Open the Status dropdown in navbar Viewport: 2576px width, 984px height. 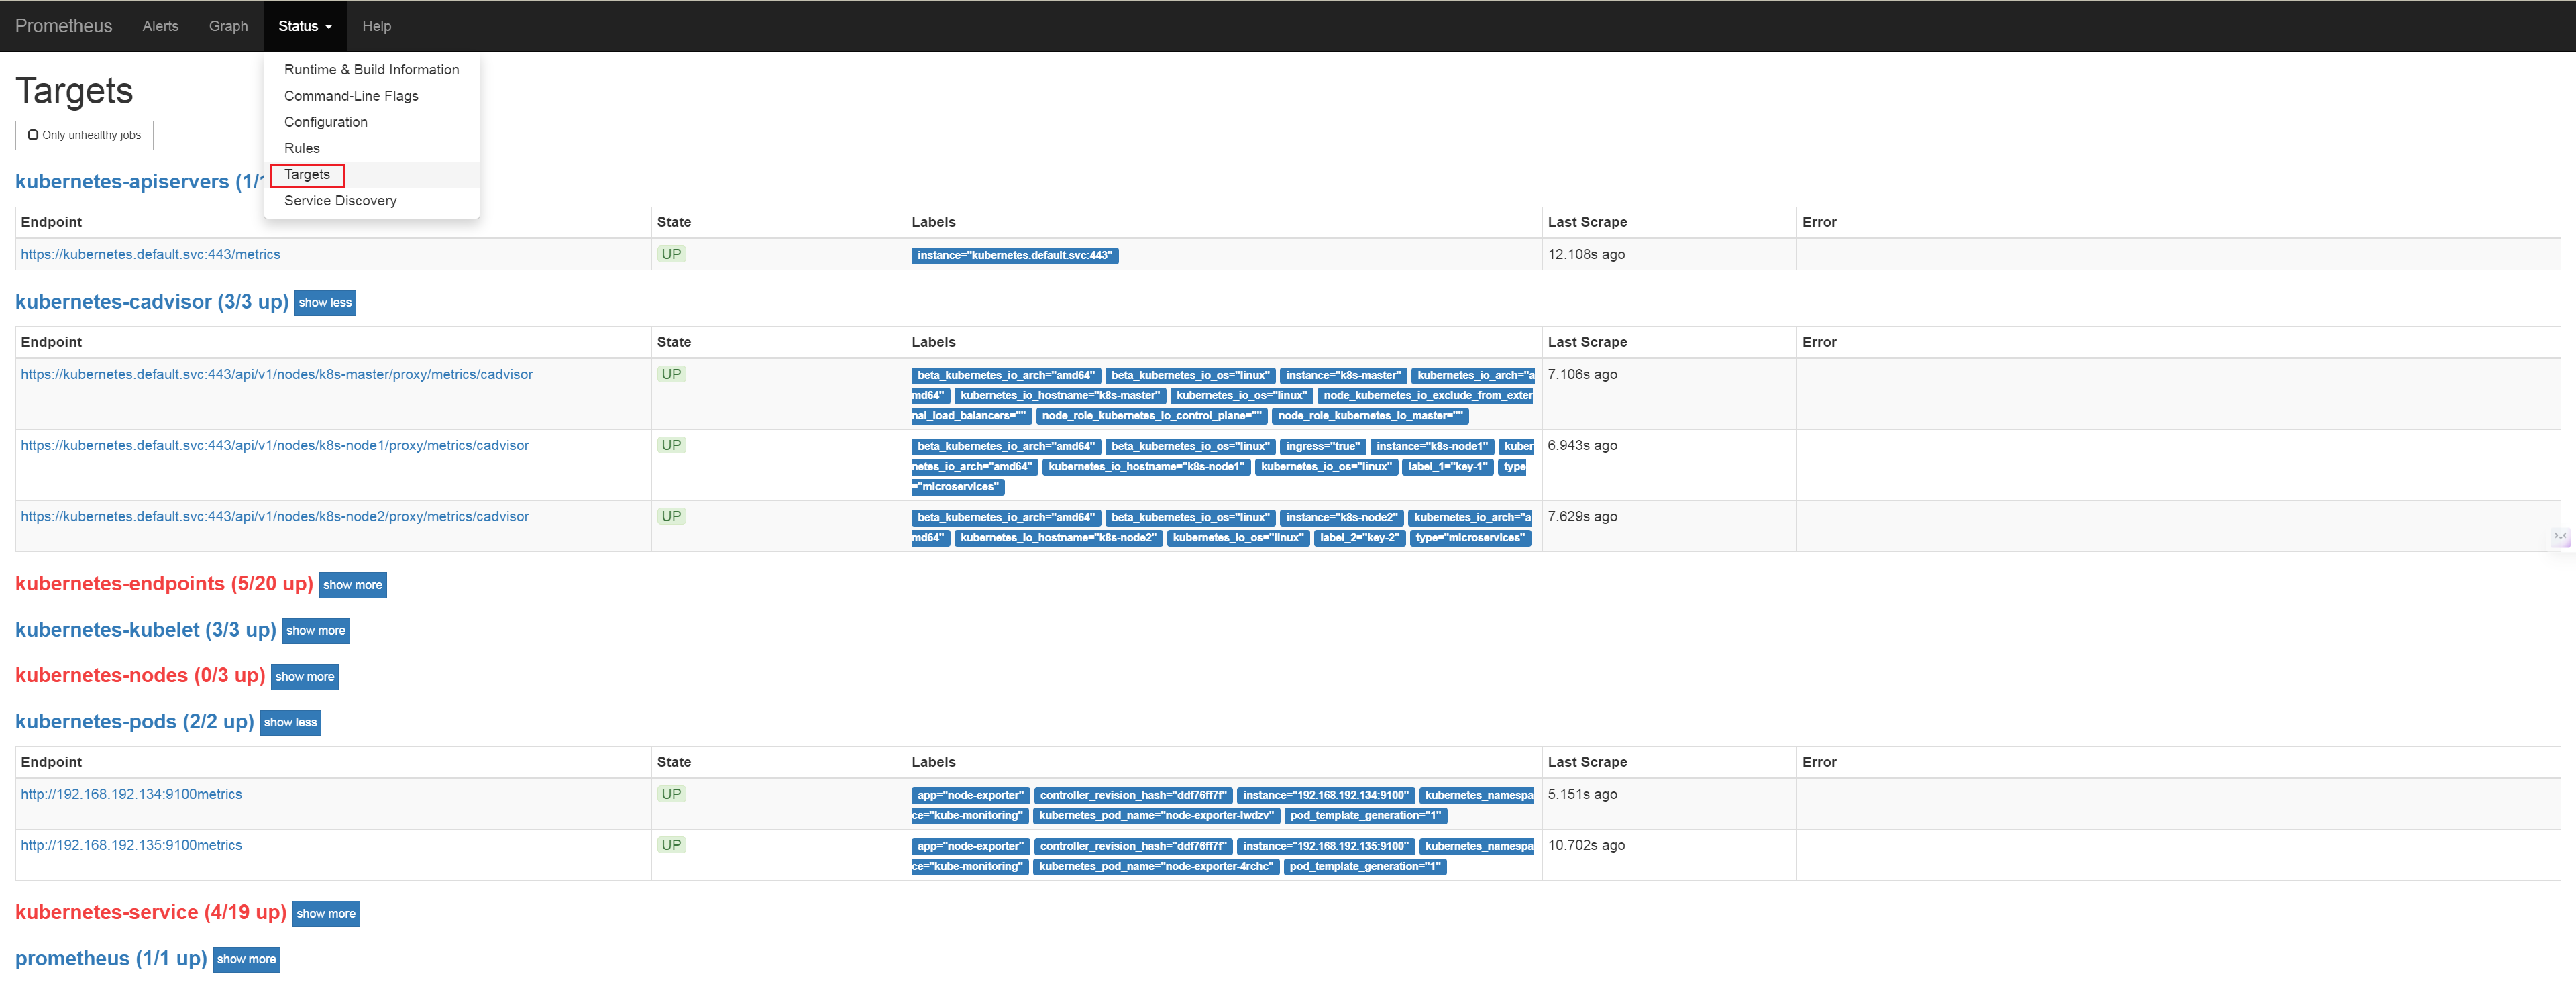tap(304, 26)
